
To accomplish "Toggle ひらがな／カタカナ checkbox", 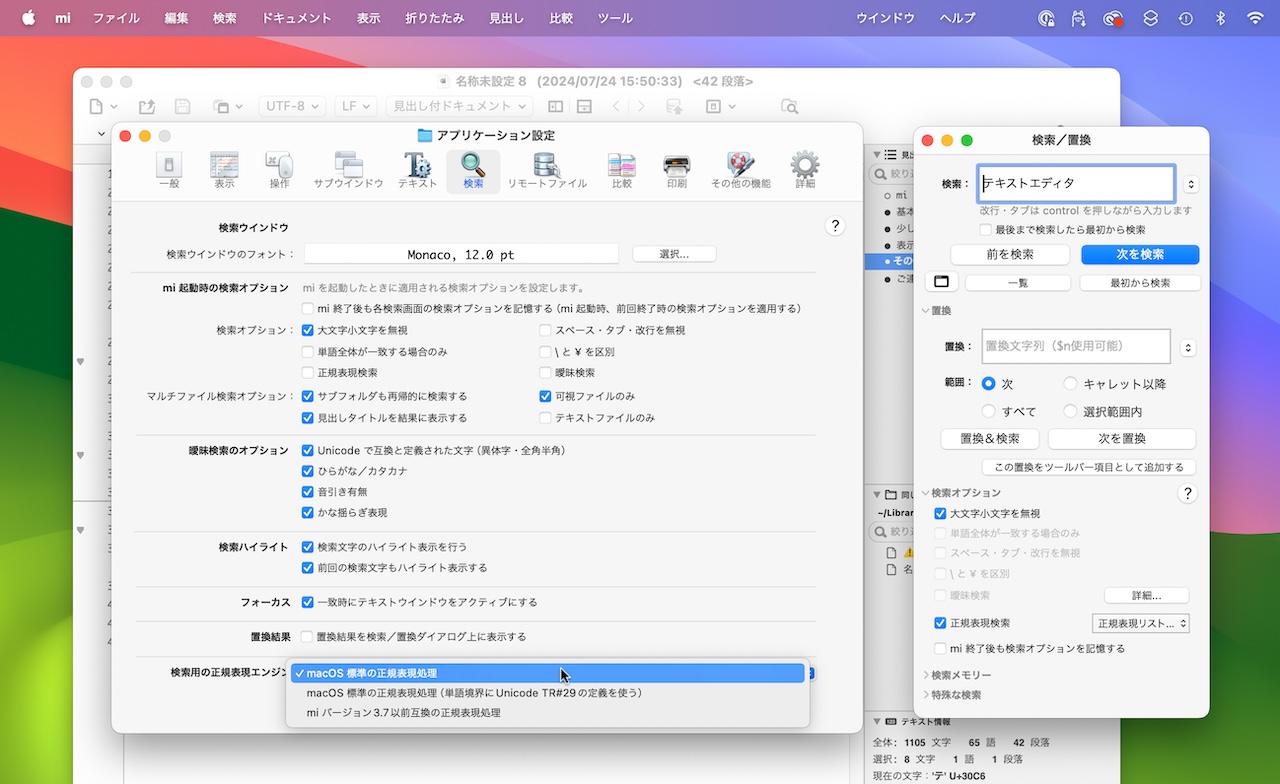I will click(308, 471).
